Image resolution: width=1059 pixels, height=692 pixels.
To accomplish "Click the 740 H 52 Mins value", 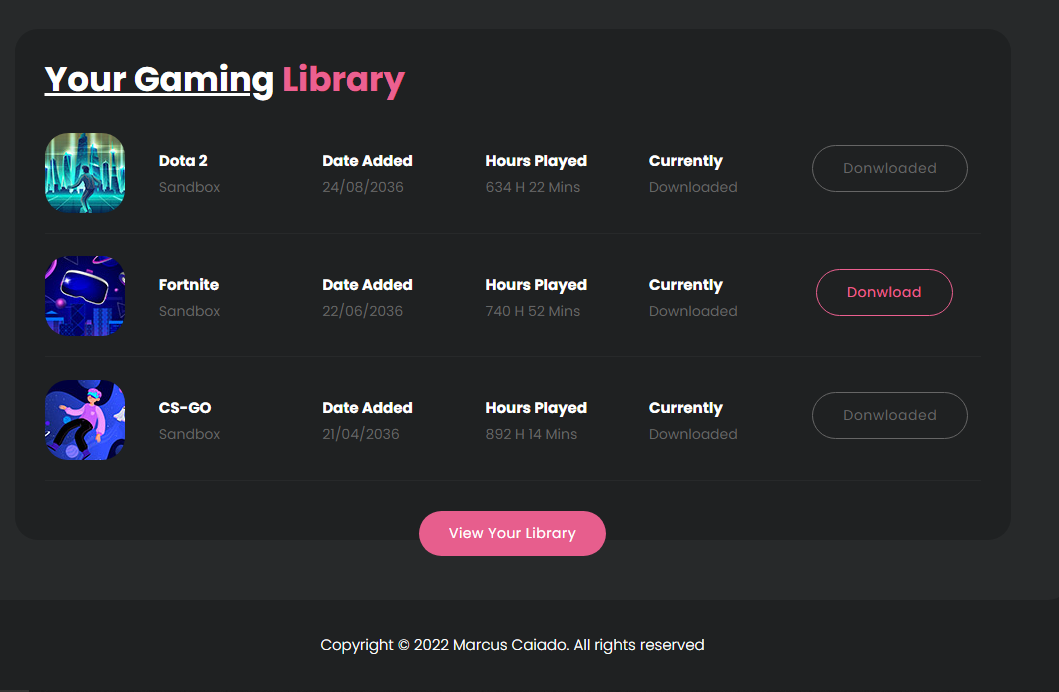I will click(533, 311).
